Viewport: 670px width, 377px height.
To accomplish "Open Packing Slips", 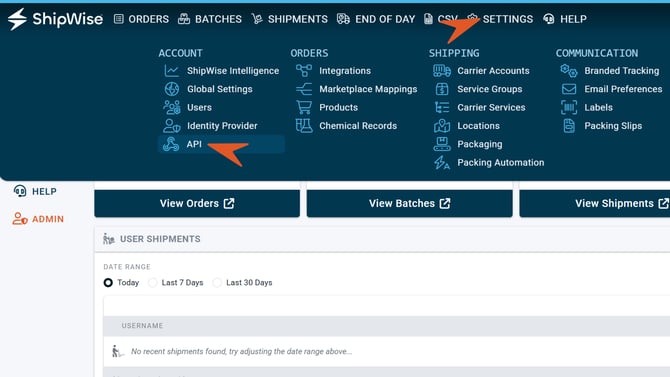I will [613, 126].
